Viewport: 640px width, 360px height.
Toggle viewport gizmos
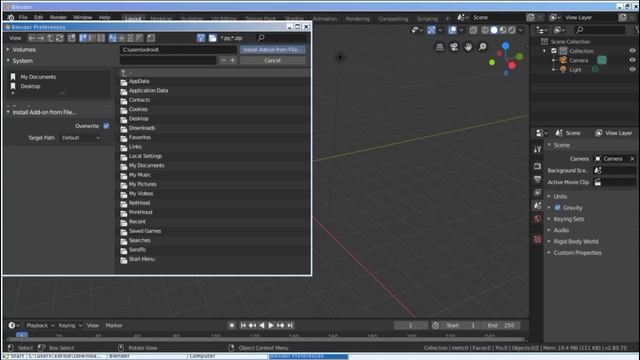pyautogui.click(x=431, y=30)
